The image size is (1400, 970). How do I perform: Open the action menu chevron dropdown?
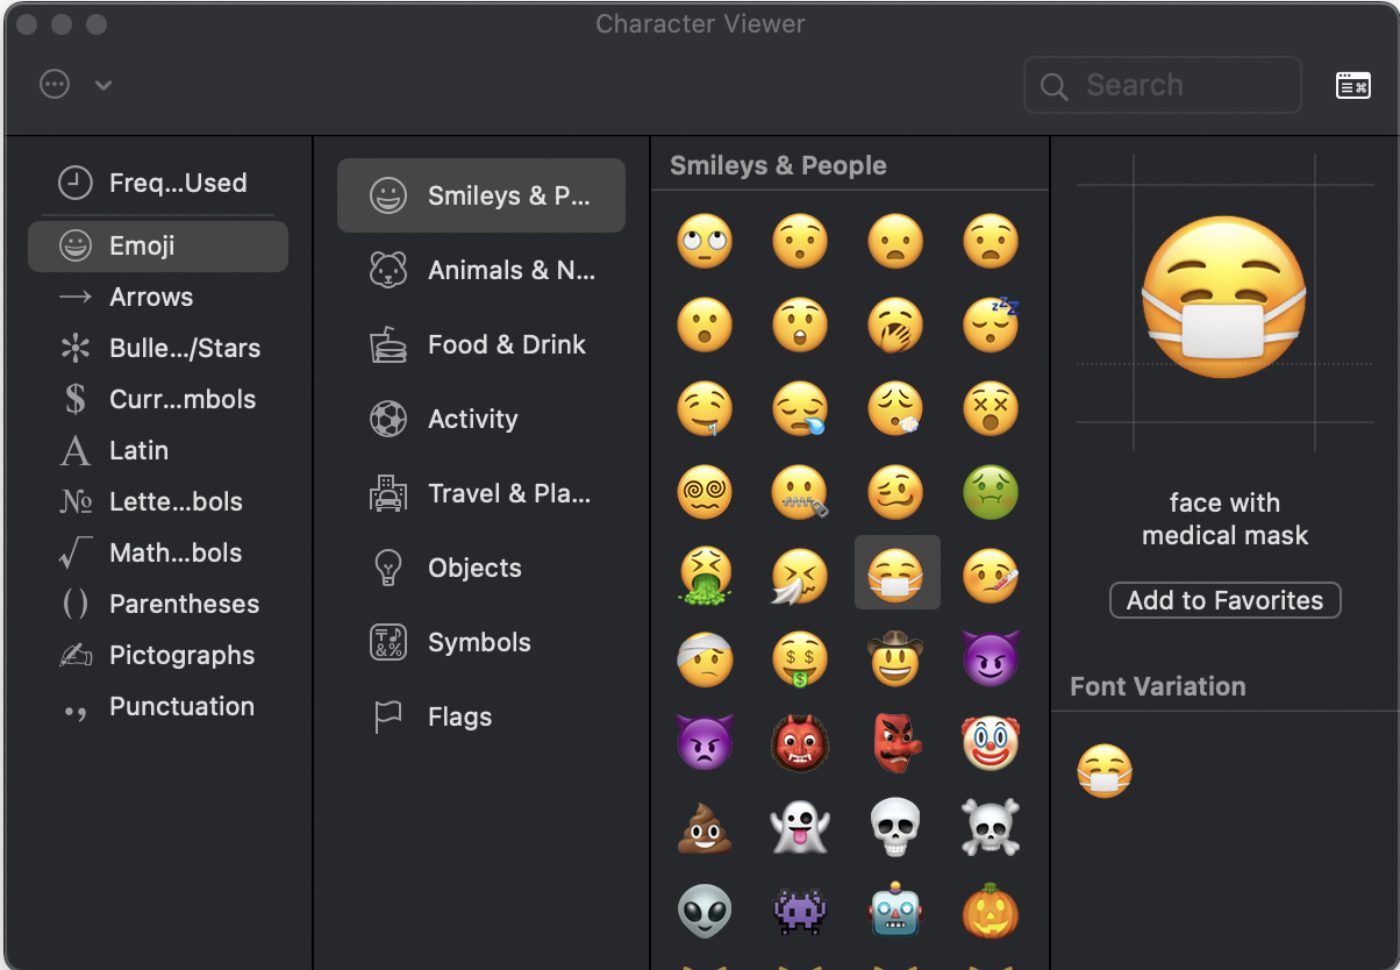(x=103, y=86)
